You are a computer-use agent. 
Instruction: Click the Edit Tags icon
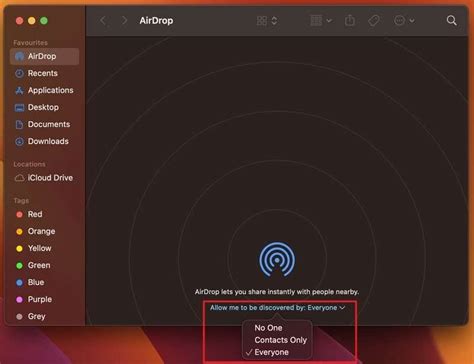[x=374, y=21]
